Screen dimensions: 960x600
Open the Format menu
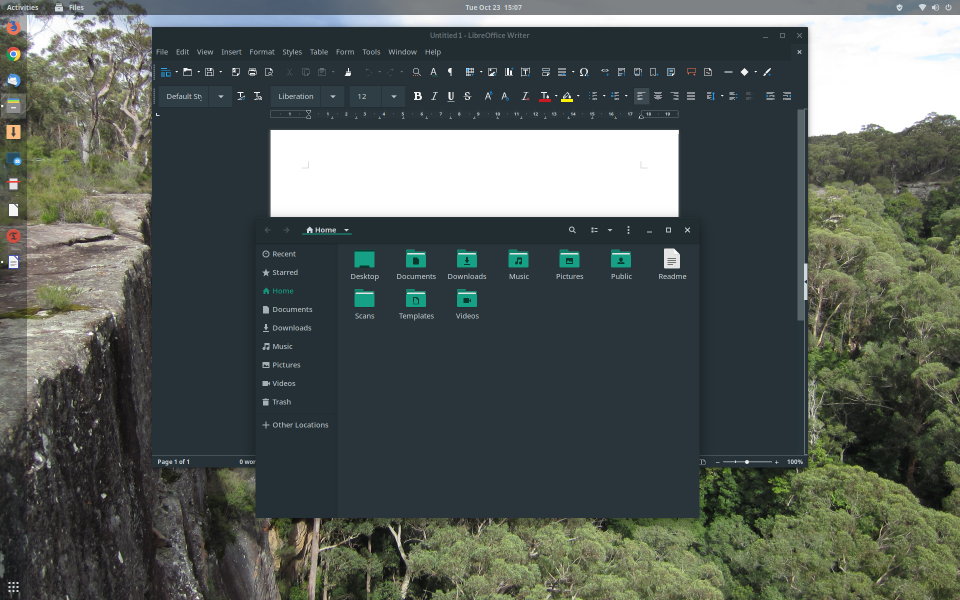[x=262, y=52]
